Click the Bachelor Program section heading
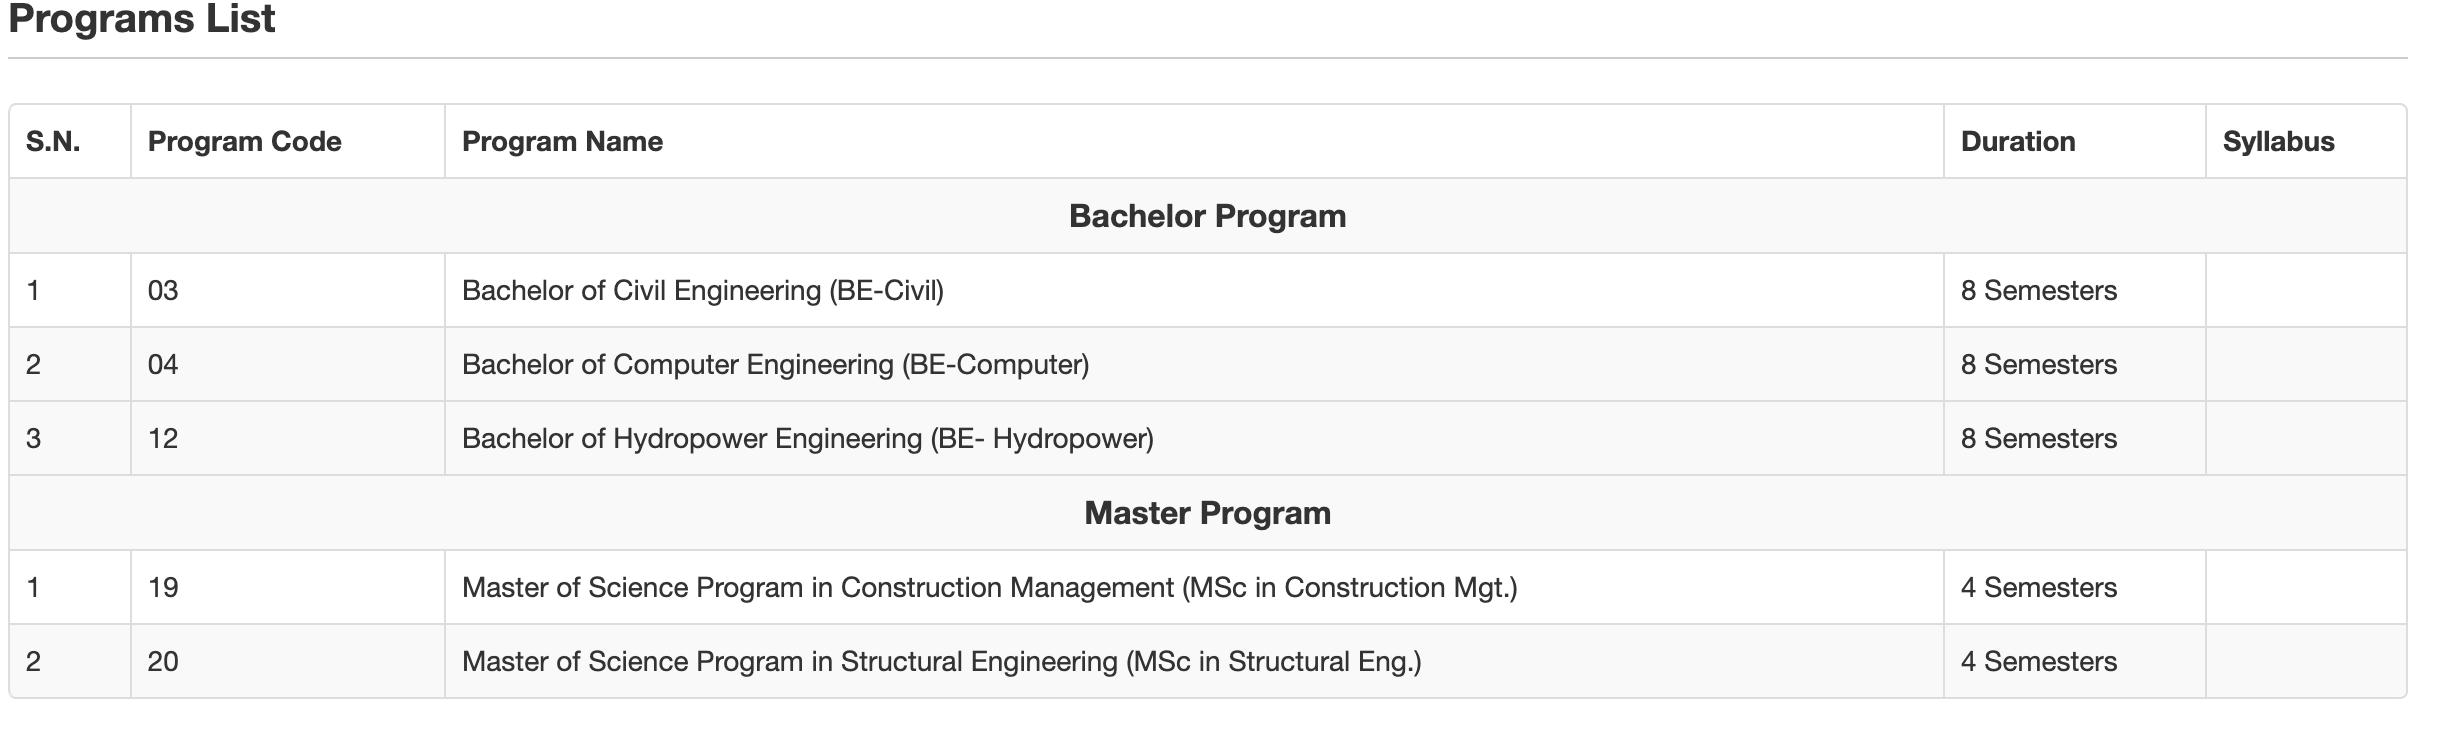2440x748 pixels. click(1207, 216)
